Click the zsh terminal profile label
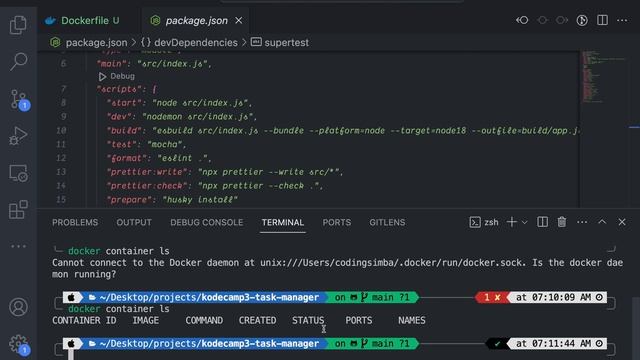The height and width of the screenshot is (360, 640). point(484,222)
